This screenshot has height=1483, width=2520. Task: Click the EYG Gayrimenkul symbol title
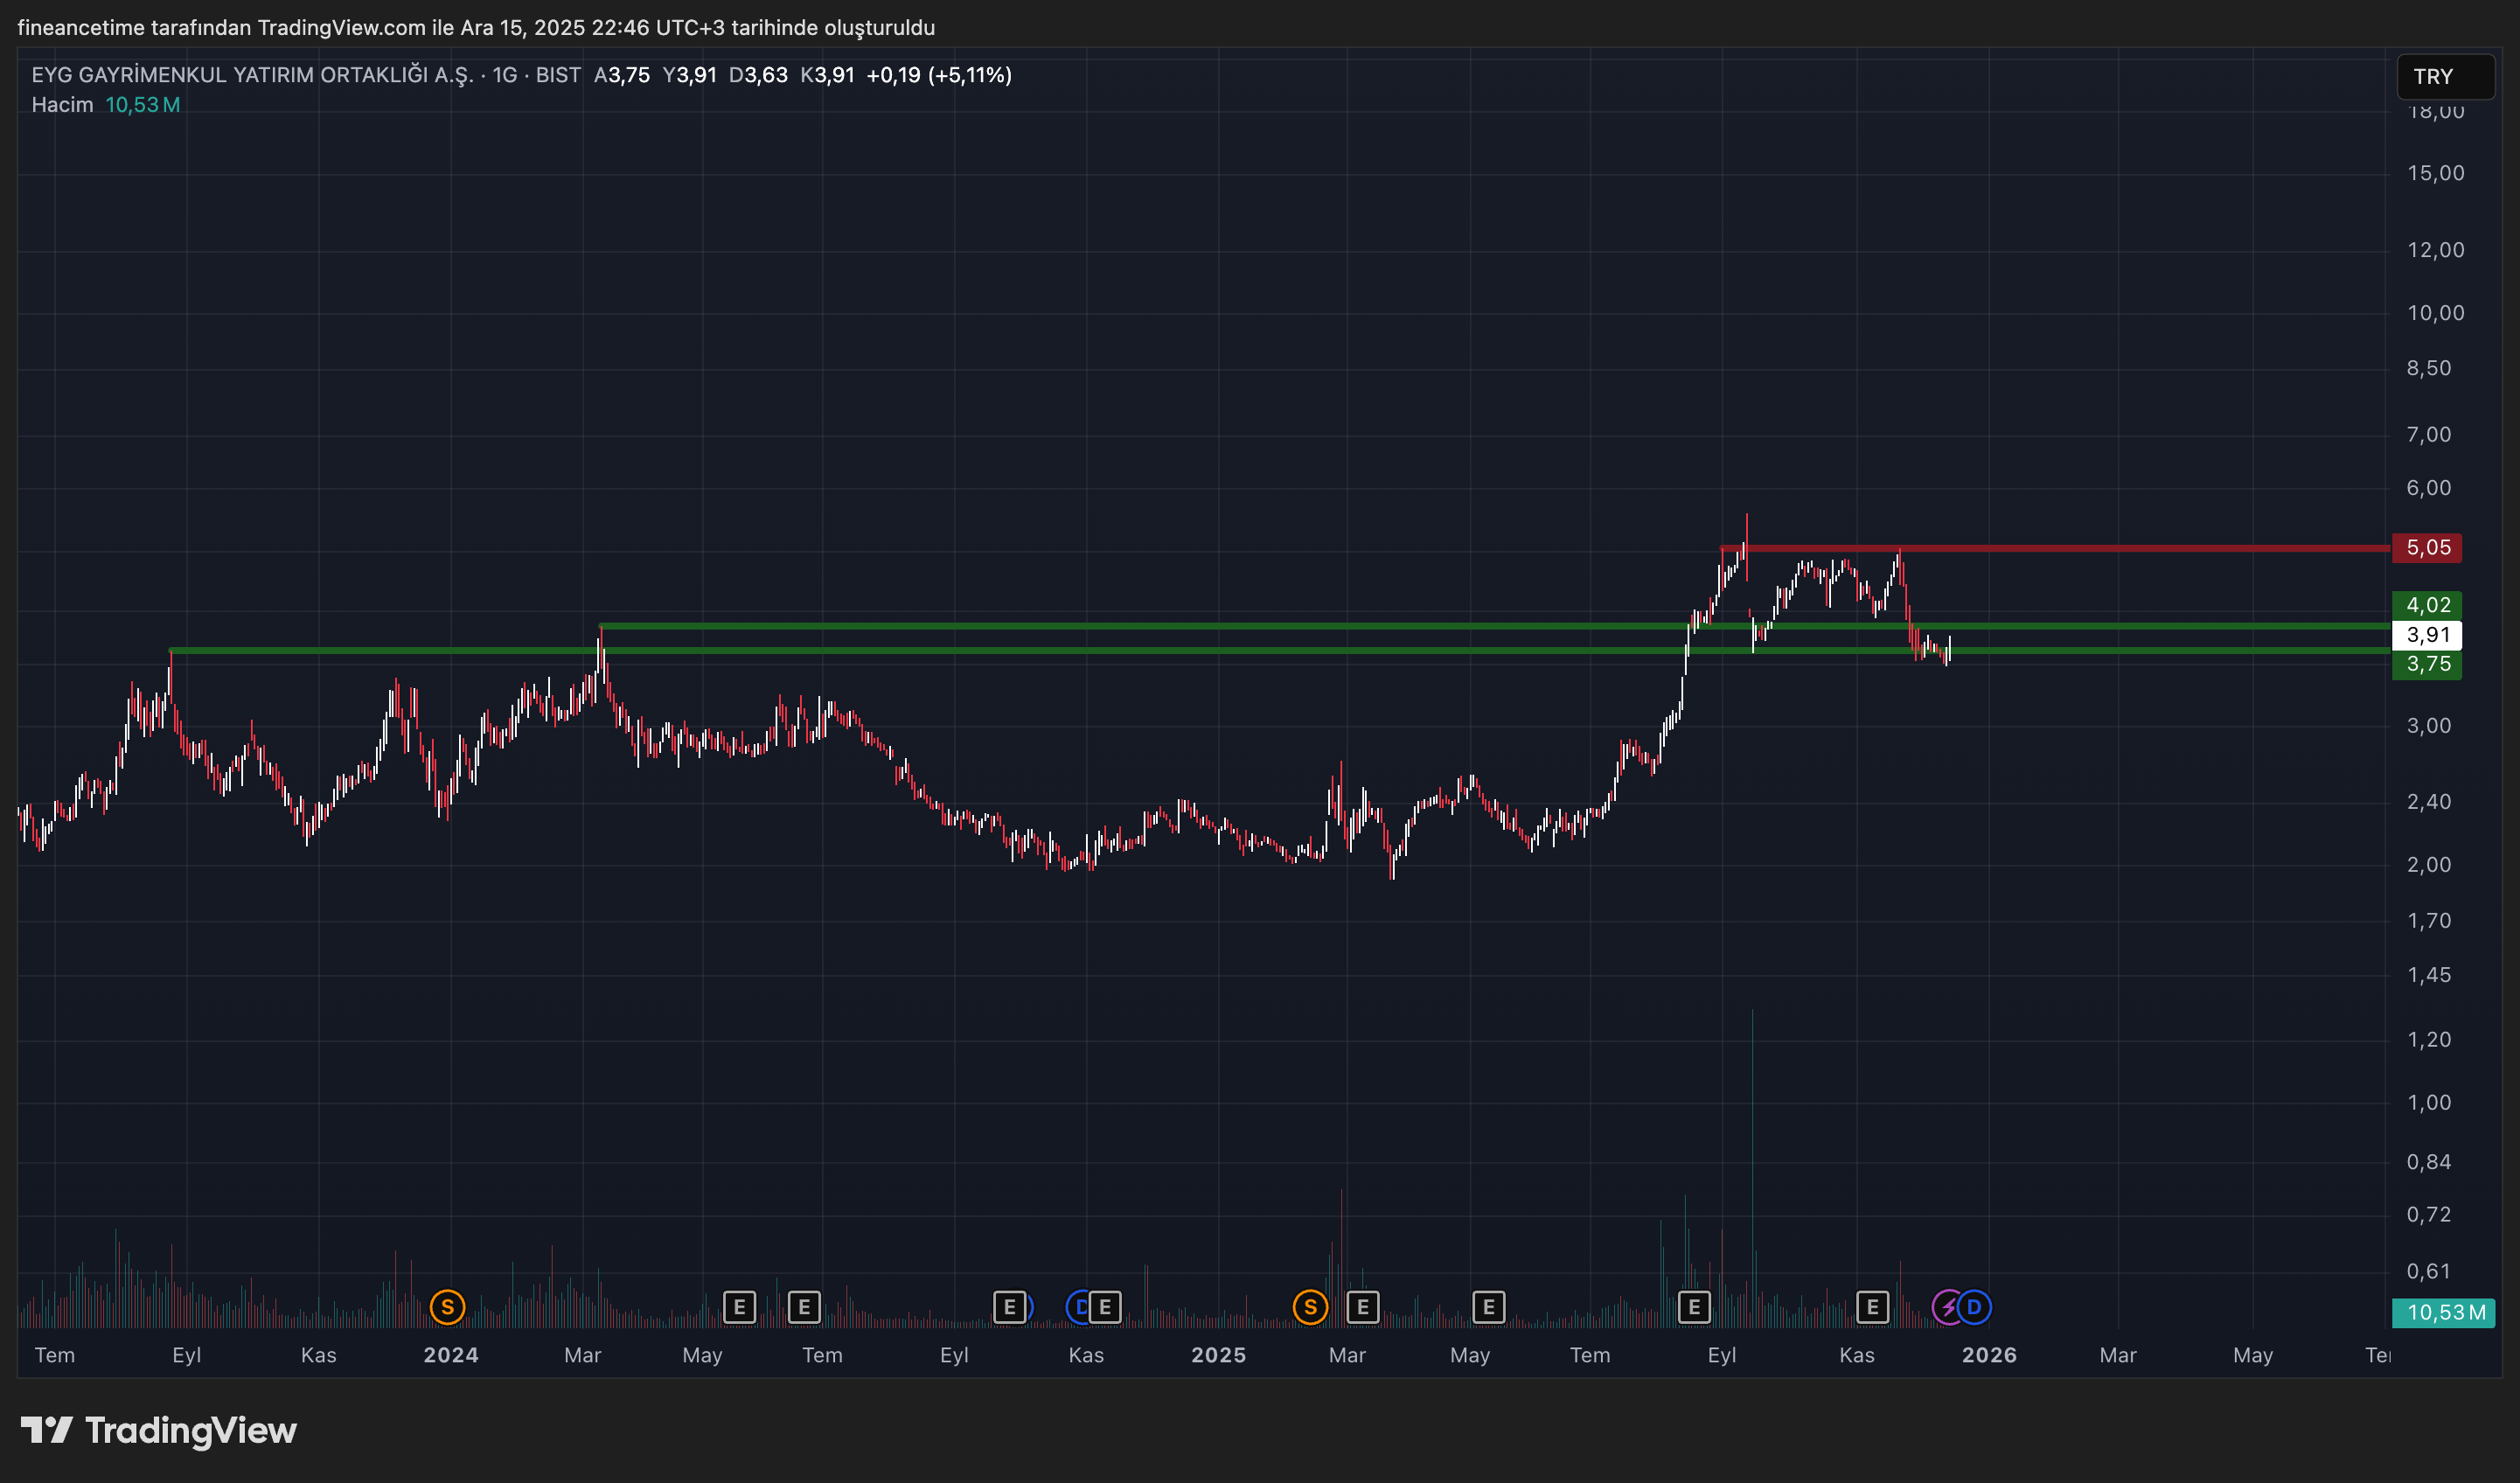[x=252, y=75]
